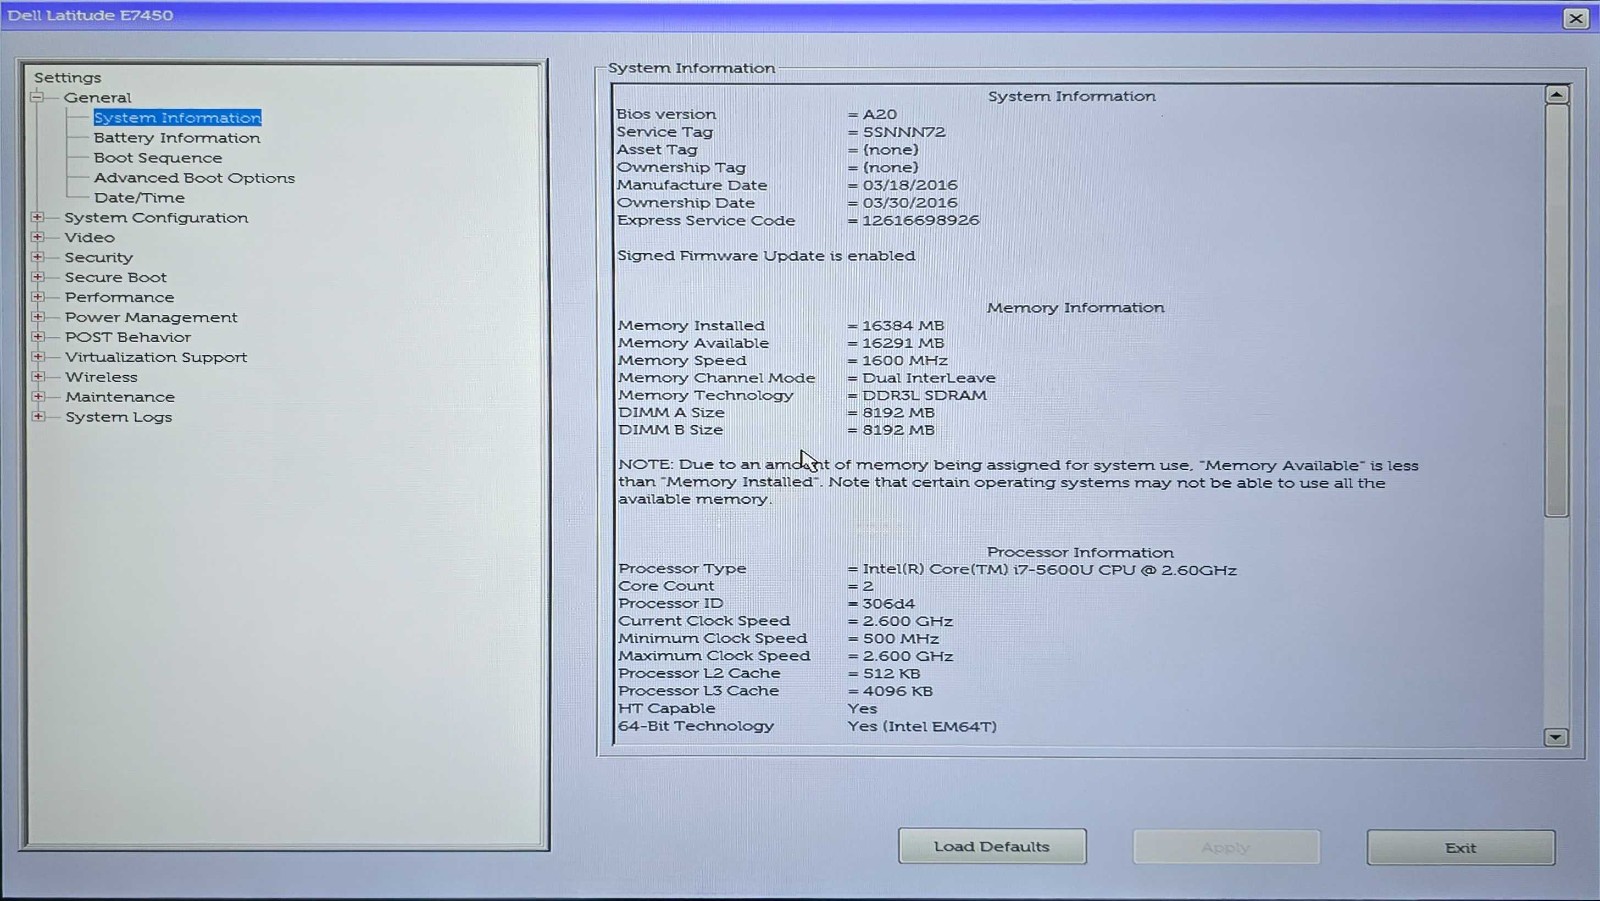Expand the Video settings node
The height and width of the screenshot is (901, 1600).
(37, 237)
